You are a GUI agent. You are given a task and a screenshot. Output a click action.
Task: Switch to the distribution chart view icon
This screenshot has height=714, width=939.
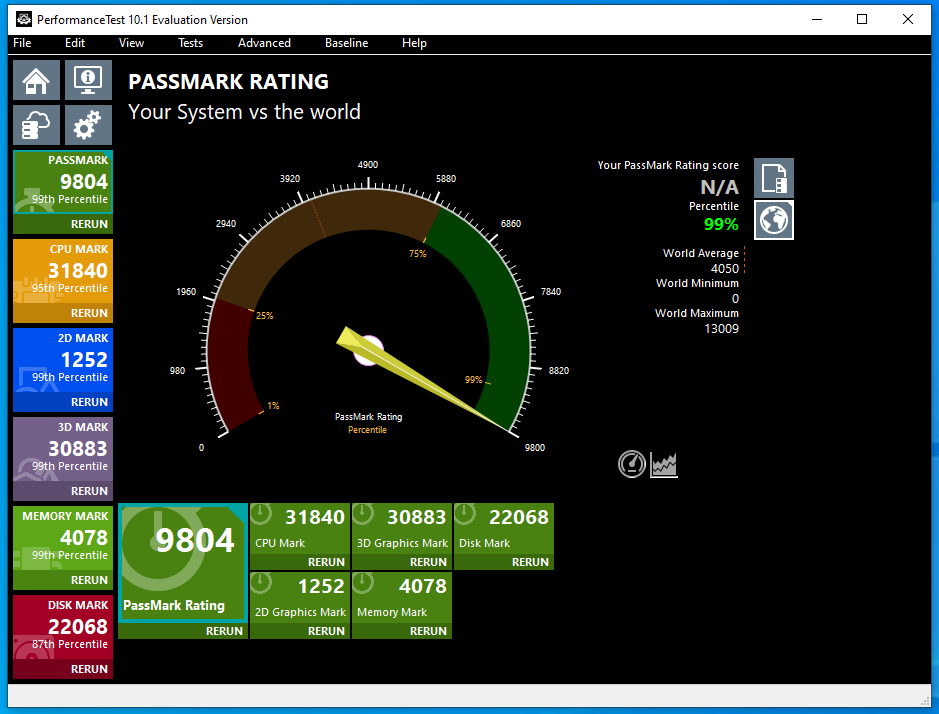(664, 464)
